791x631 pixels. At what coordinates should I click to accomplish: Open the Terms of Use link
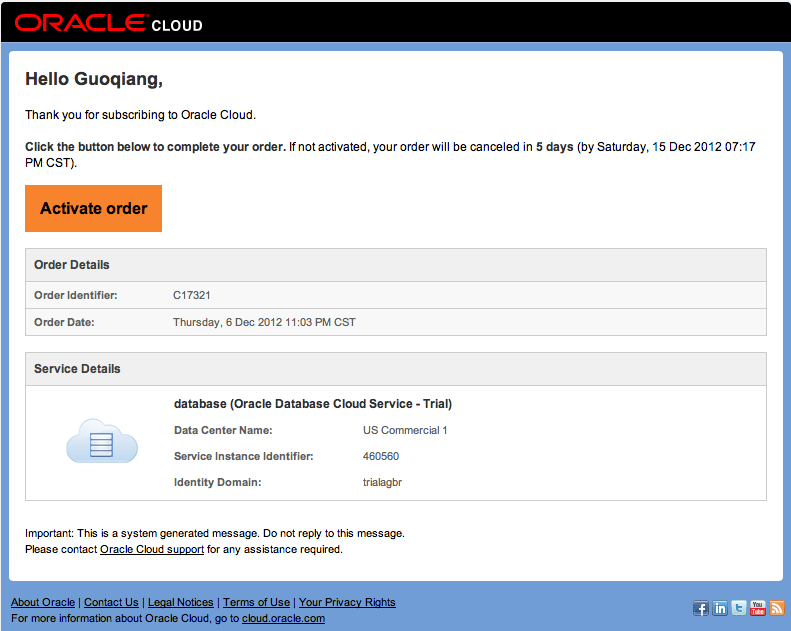tap(256, 602)
